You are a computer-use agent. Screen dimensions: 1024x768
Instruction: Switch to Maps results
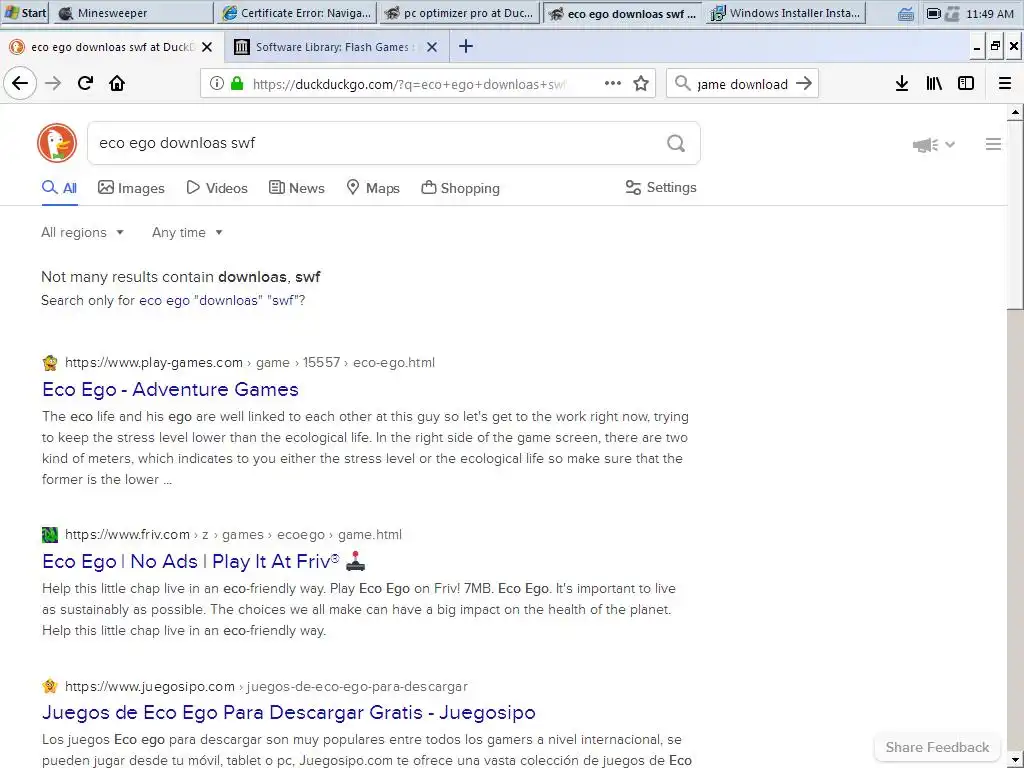point(373,188)
